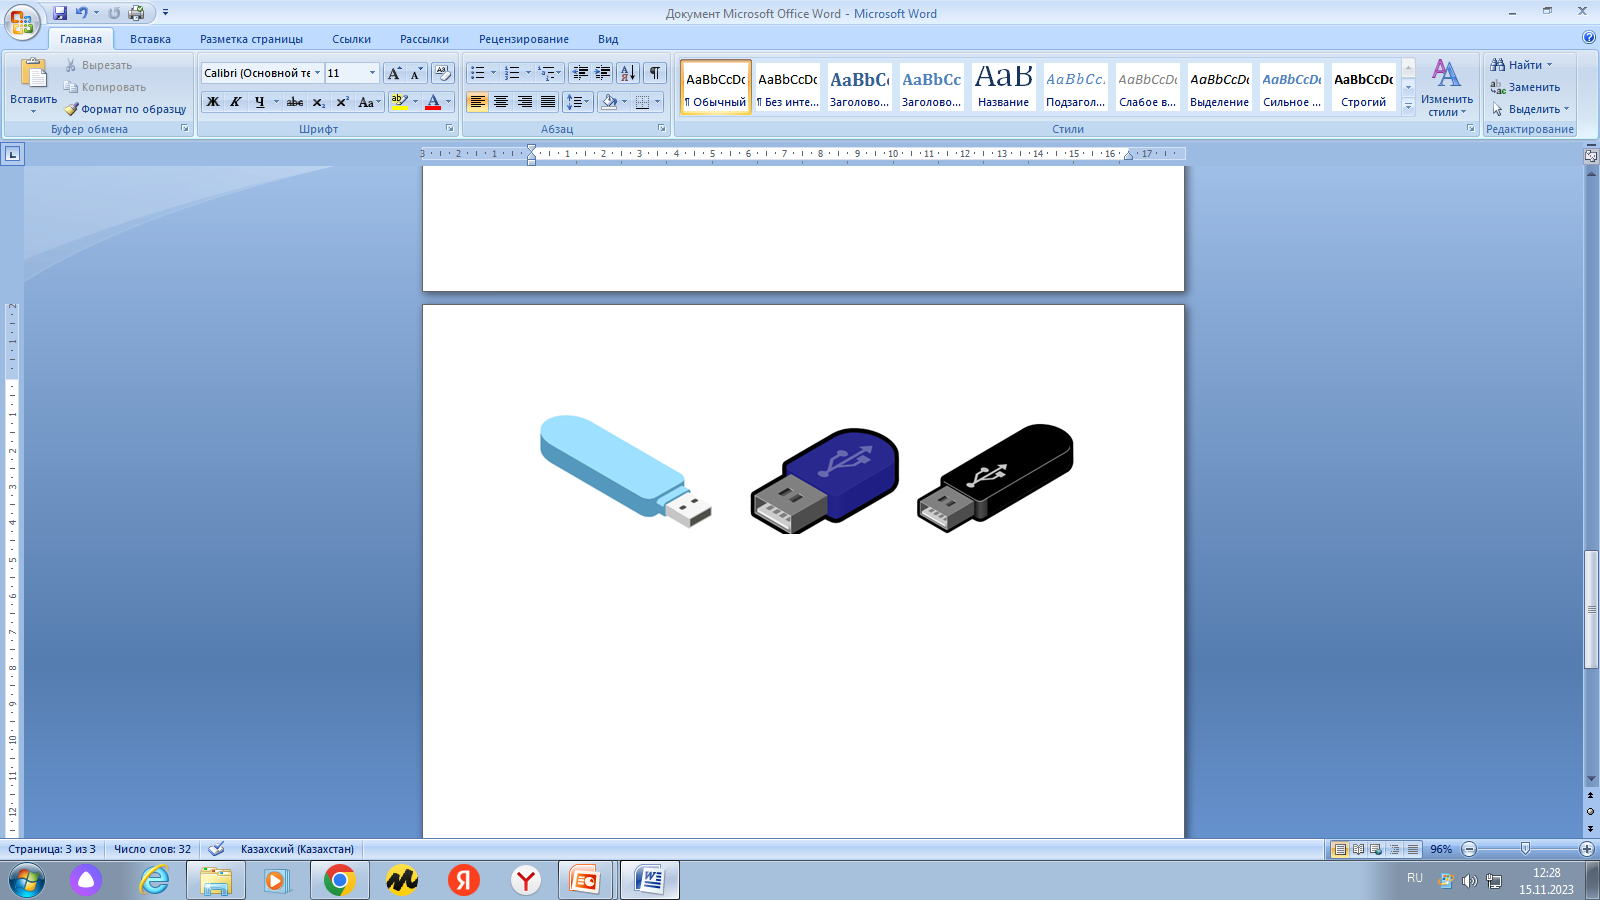Switch to the Рецензирование tab
Image resolution: width=1600 pixels, height=900 pixels.
point(524,39)
